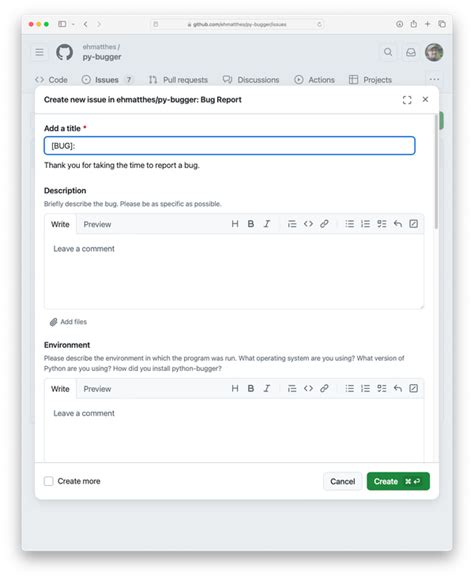
Task: Insert a task list in the Environment editor
Action: pyautogui.click(x=382, y=388)
